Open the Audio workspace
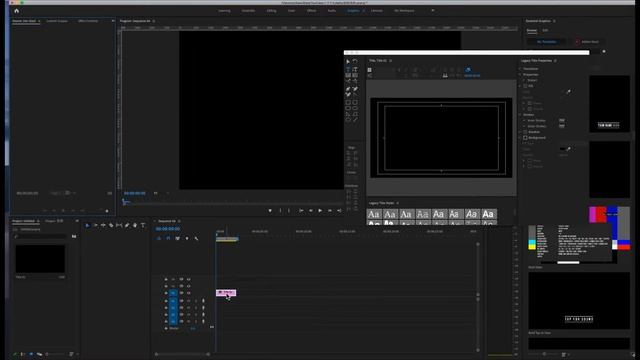 coord(332,11)
